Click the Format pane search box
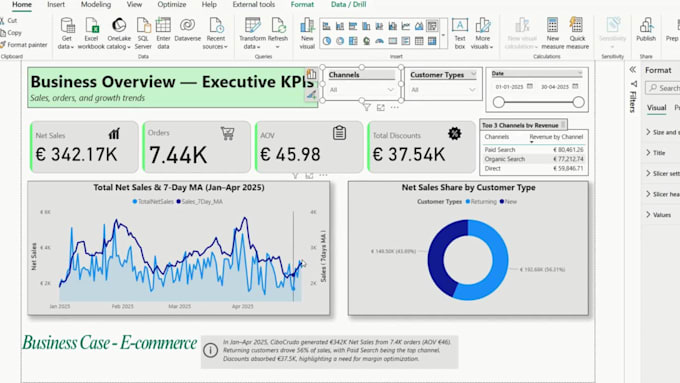 click(663, 88)
